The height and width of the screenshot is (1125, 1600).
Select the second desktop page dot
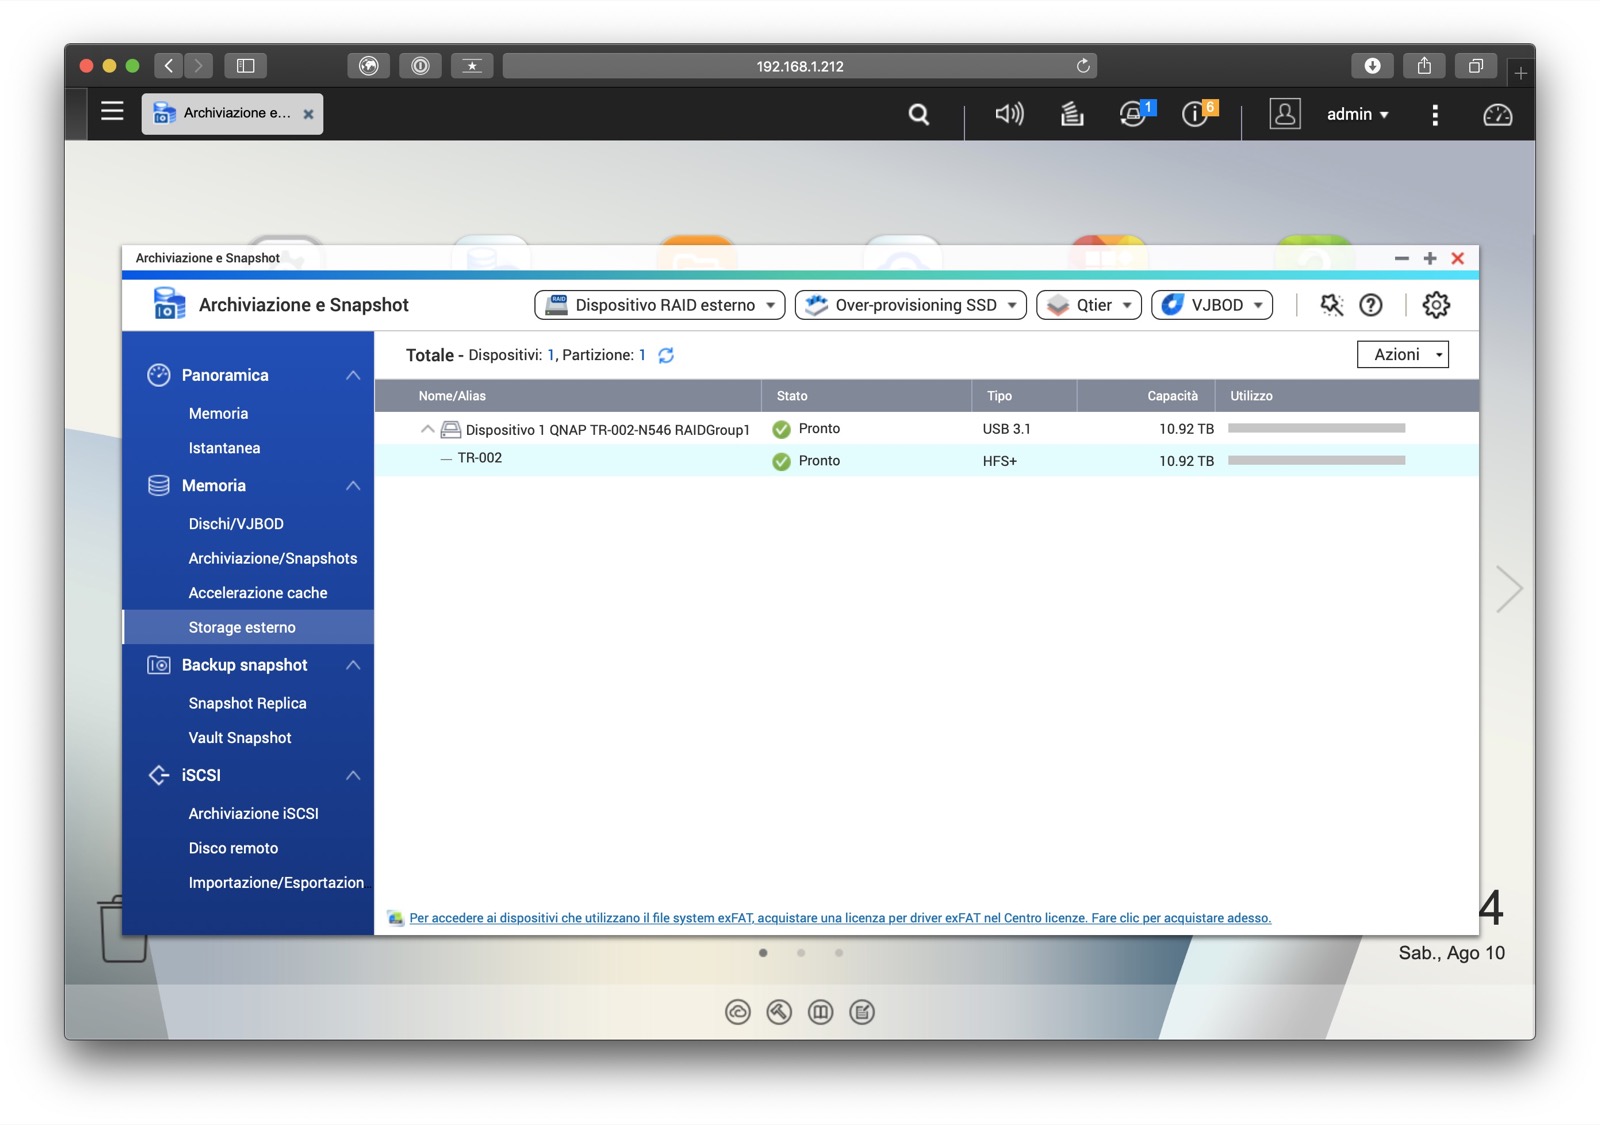(x=801, y=953)
